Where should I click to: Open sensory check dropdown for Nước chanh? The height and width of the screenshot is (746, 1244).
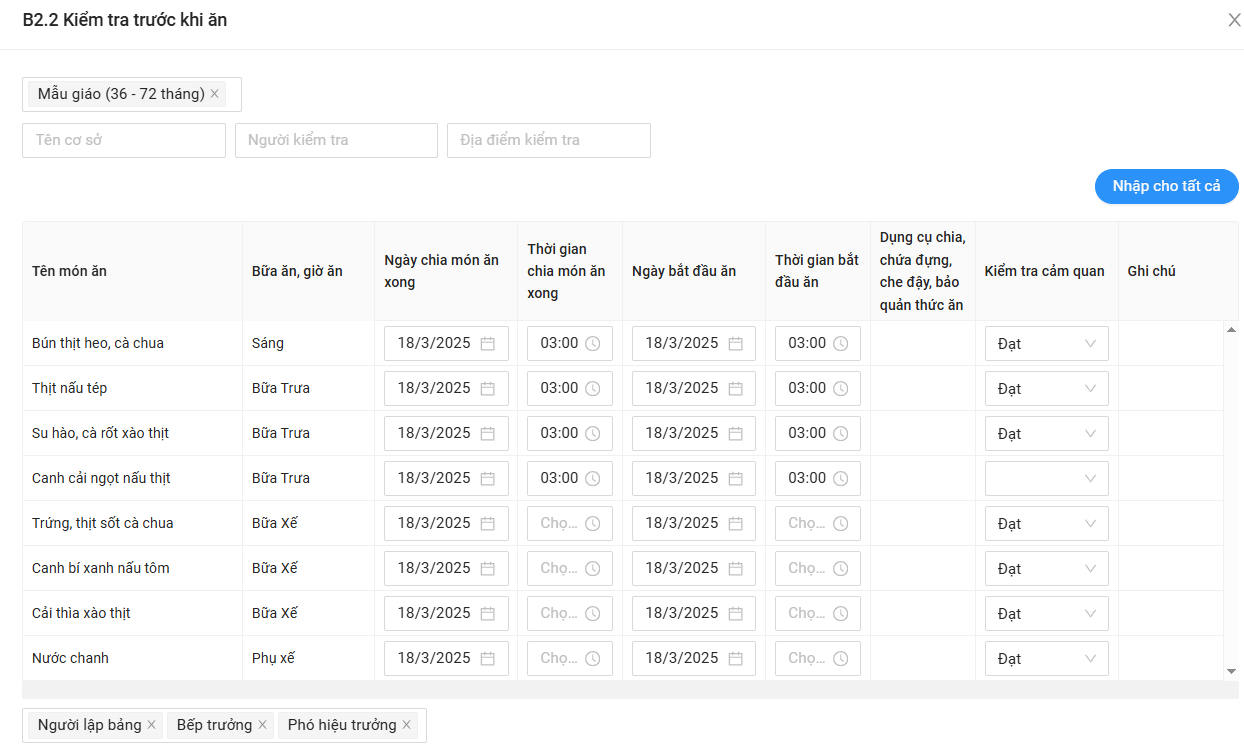click(1046, 658)
